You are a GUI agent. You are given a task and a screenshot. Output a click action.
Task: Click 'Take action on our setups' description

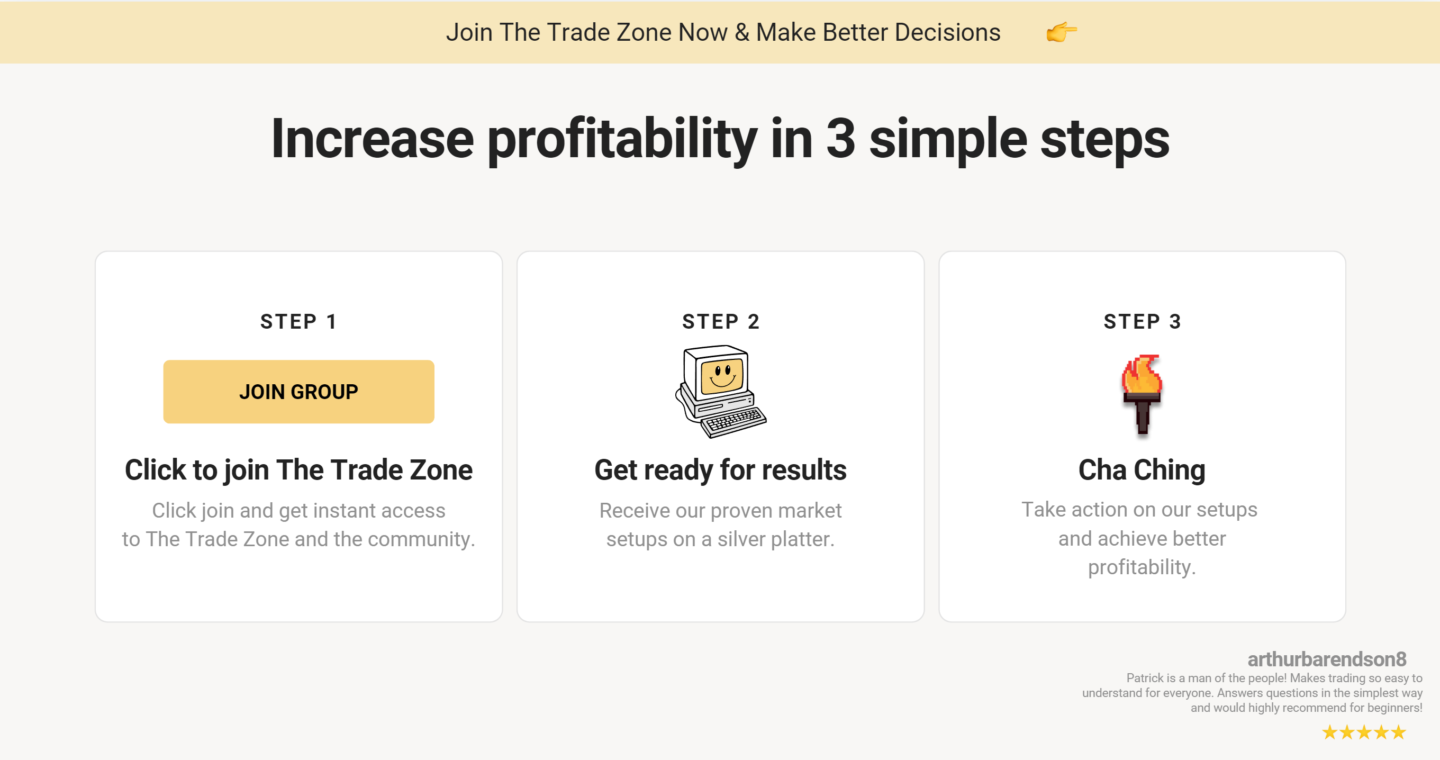1140,538
